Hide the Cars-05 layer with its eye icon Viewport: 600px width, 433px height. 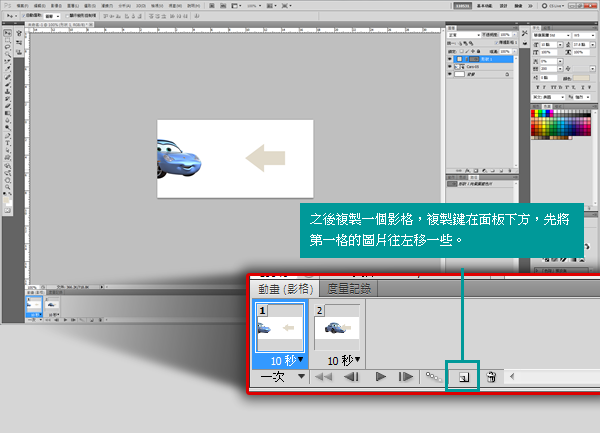(x=450, y=67)
